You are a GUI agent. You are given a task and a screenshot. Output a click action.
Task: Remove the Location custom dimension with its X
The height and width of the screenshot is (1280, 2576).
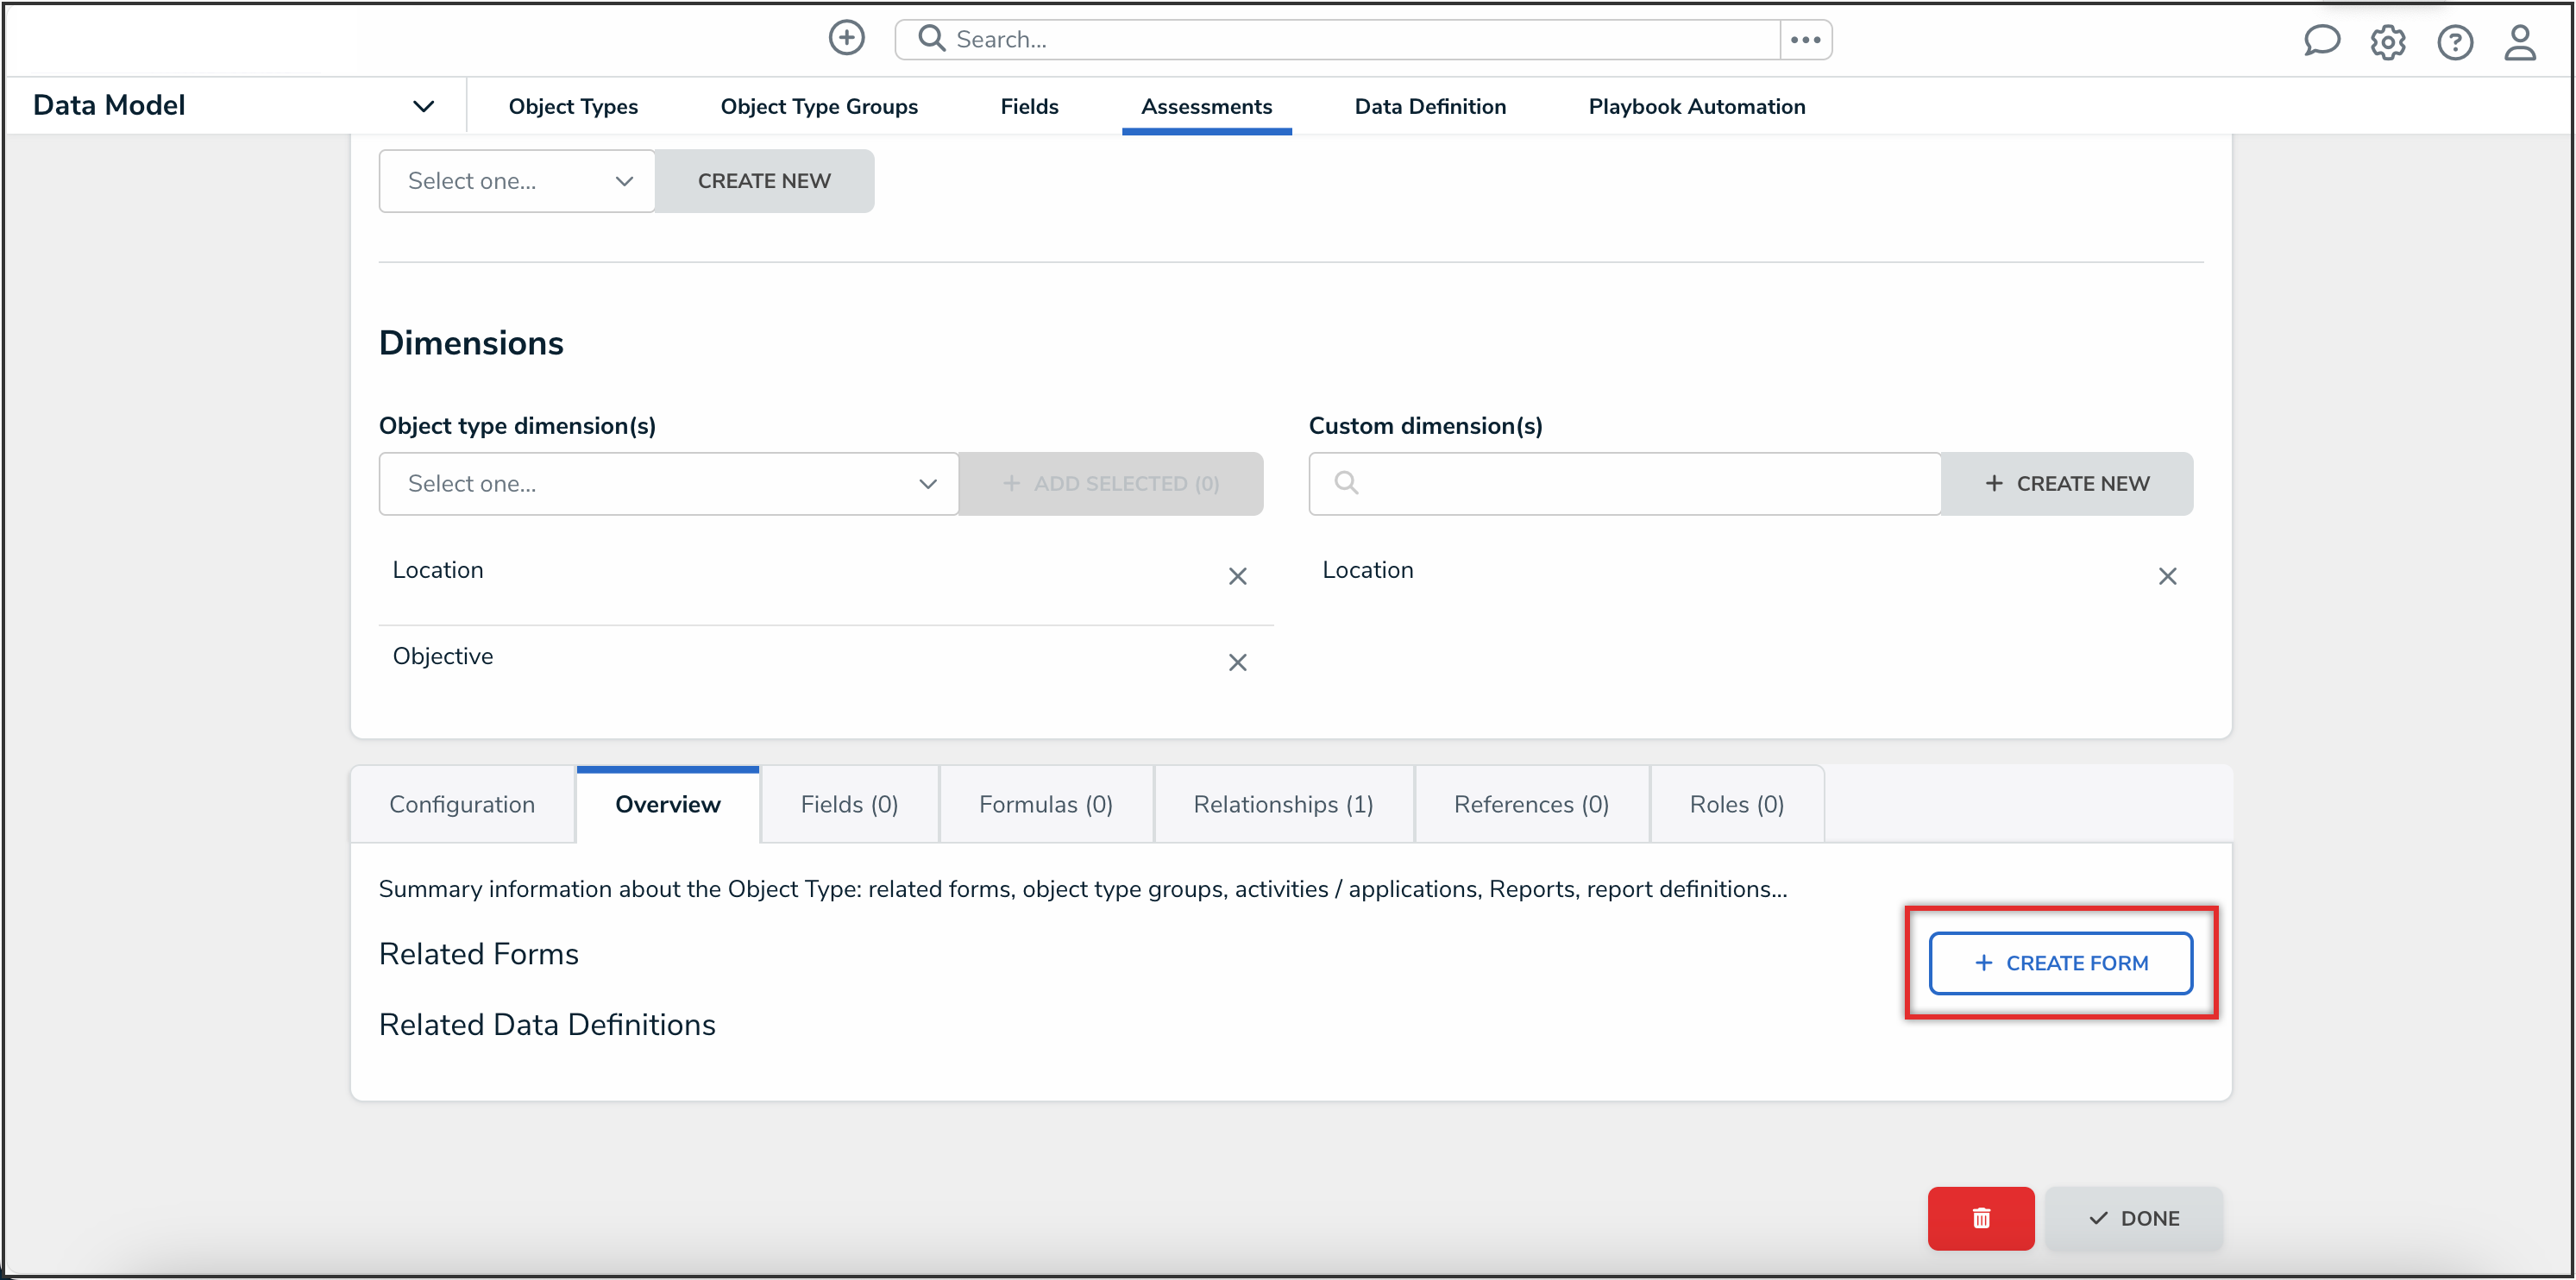[x=2168, y=576]
